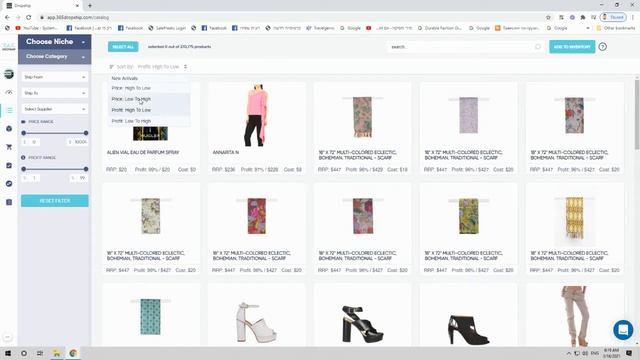Viewport: 640px width, 360px height.
Task: Open the dashboard gauge icon in sidebar
Action: point(9,92)
